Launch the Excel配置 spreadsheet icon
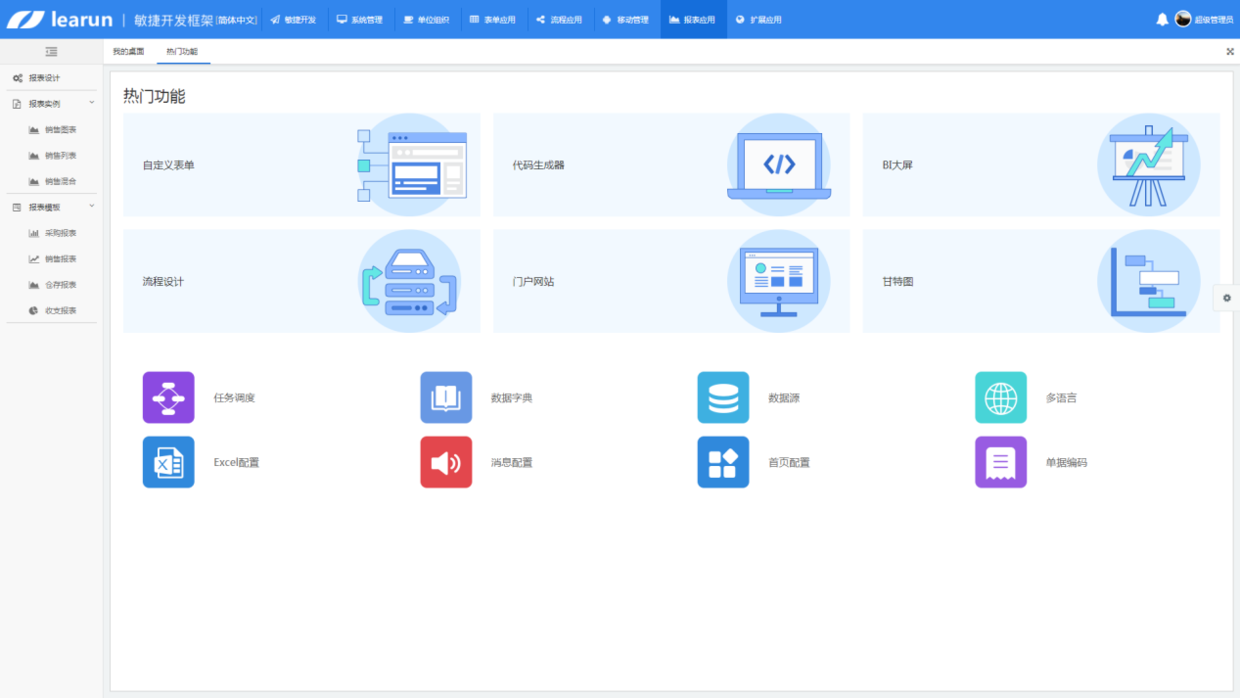This screenshot has height=698, width=1240. point(168,462)
